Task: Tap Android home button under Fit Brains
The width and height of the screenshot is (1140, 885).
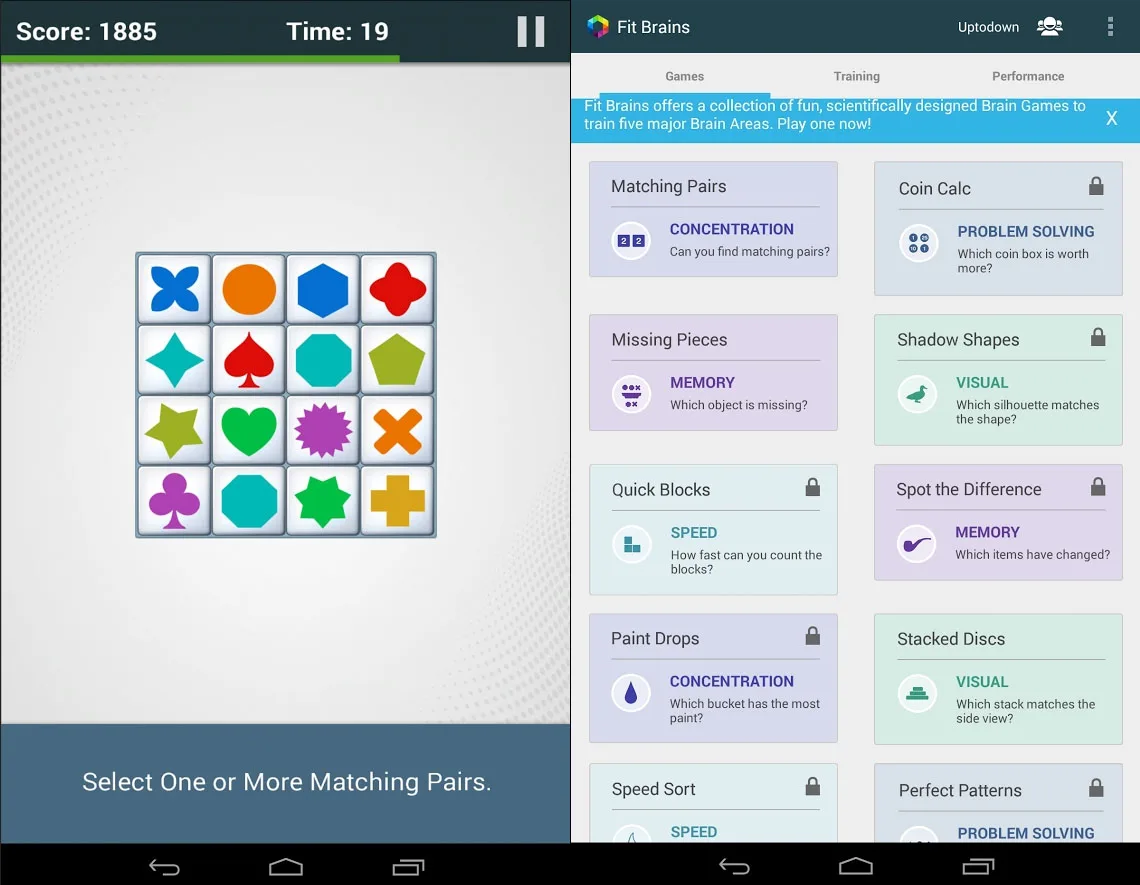Action: coord(856,867)
